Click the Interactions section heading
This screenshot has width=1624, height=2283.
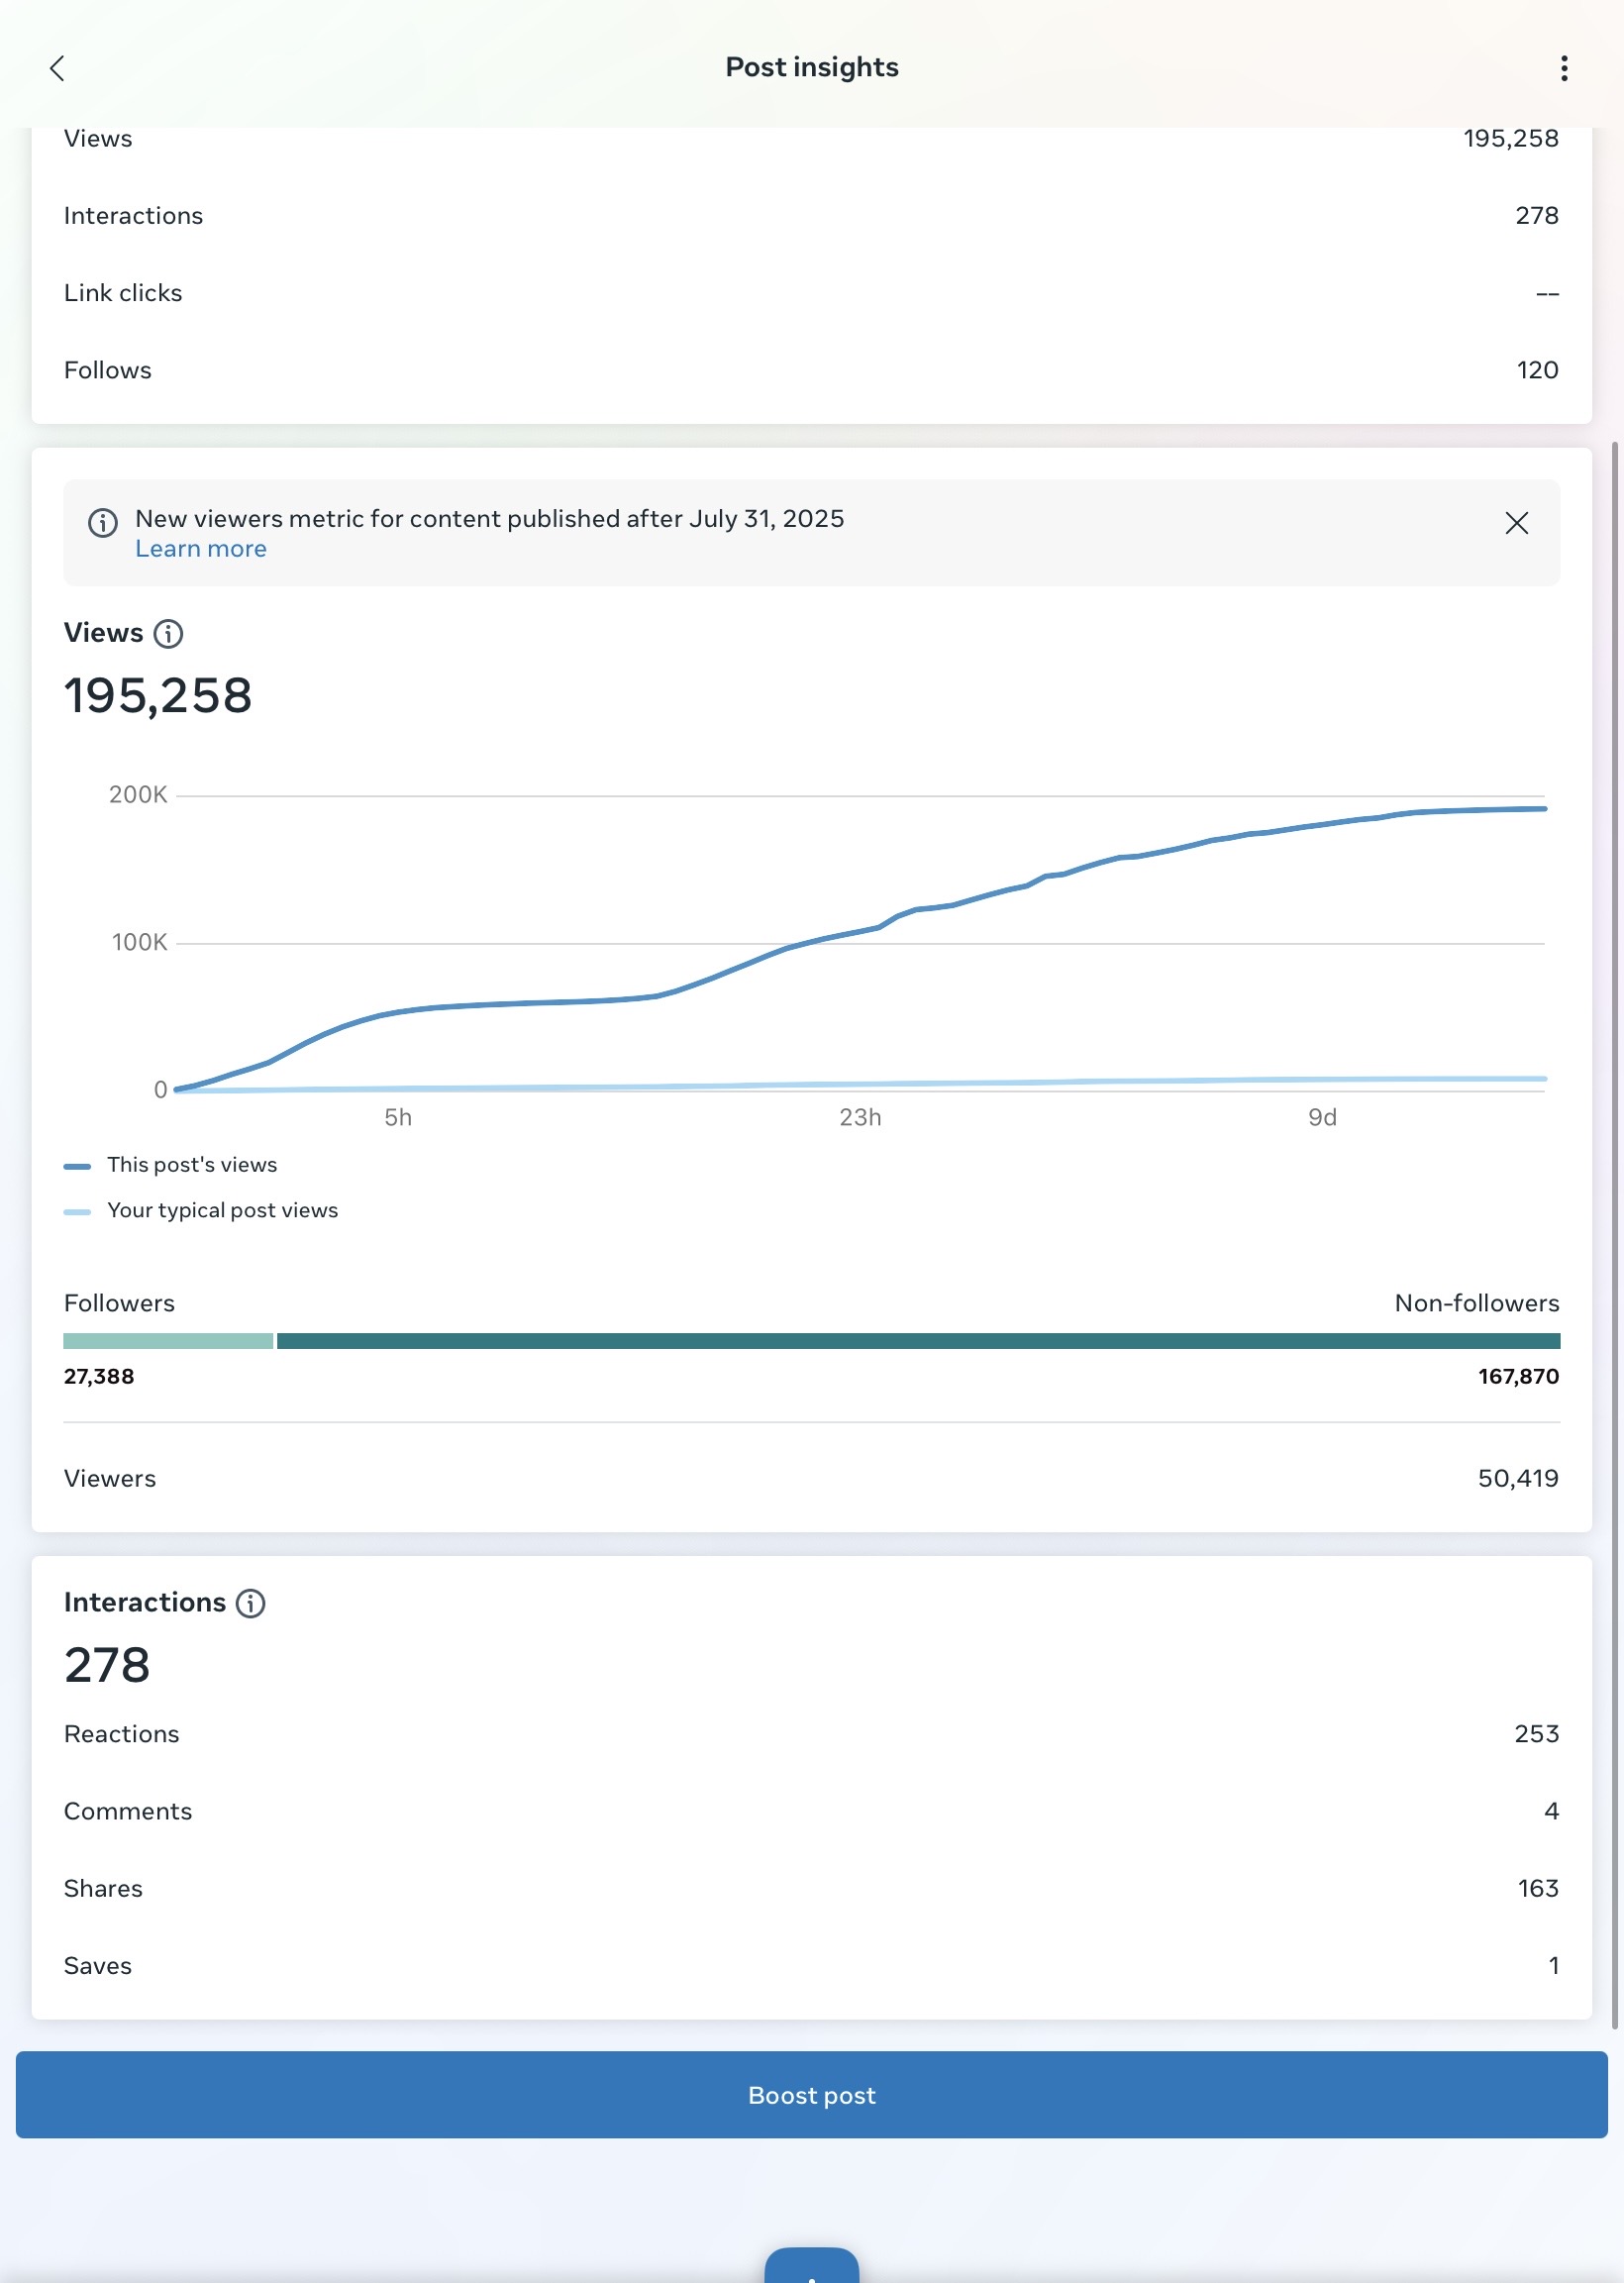pyautogui.click(x=145, y=1602)
